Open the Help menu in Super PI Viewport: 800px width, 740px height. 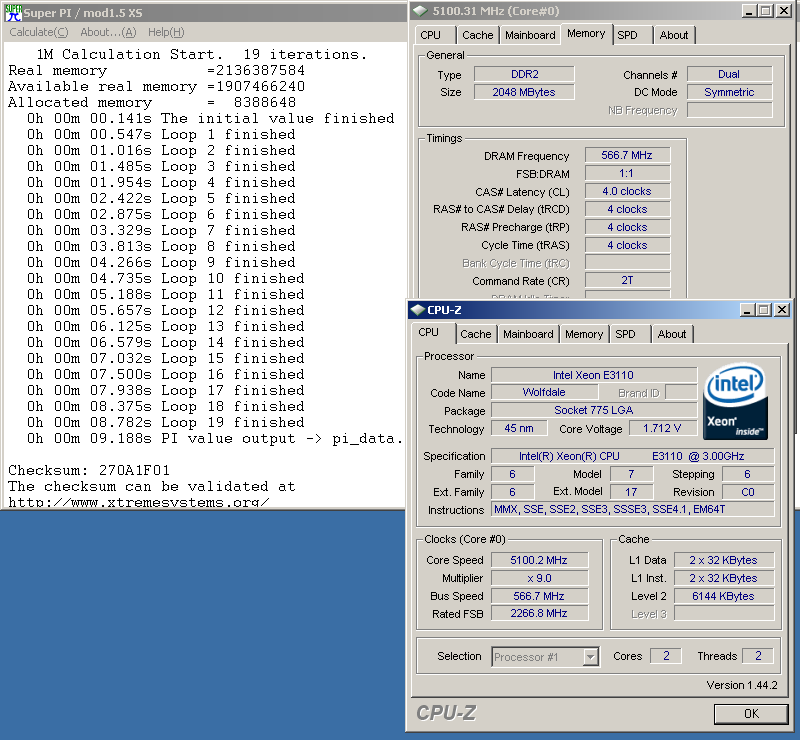(166, 32)
